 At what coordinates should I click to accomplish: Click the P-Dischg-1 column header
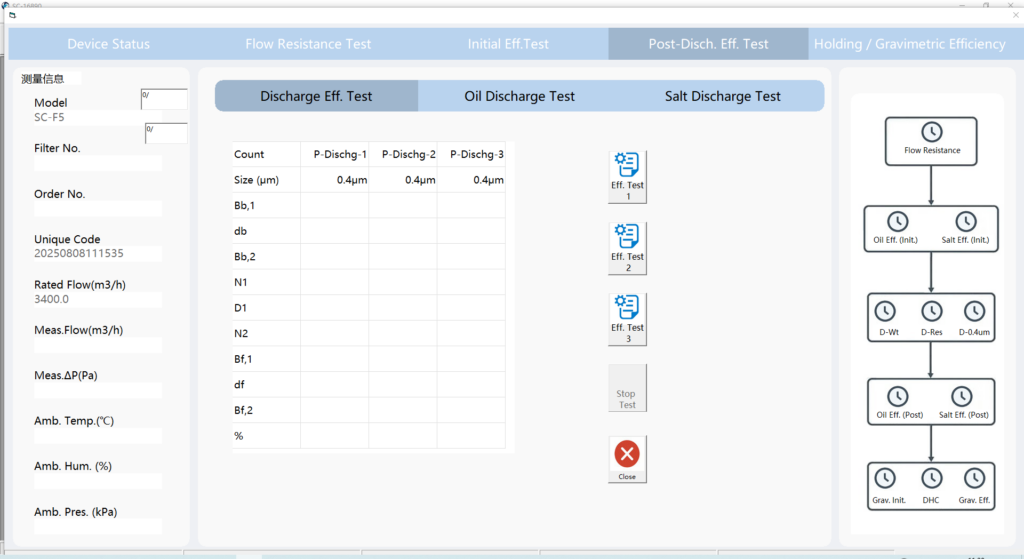coord(339,154)
